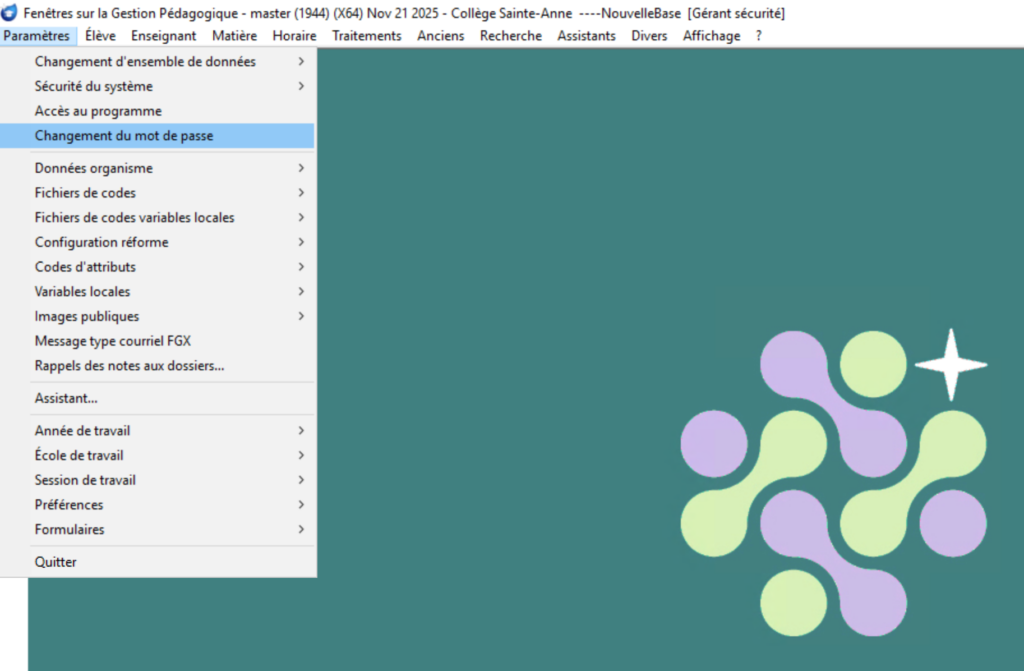The height and width of the screenshot is (671, 1024).
Task: Expand the Préférences submenu
Action: pyautogui.click(x=69, y=505)
